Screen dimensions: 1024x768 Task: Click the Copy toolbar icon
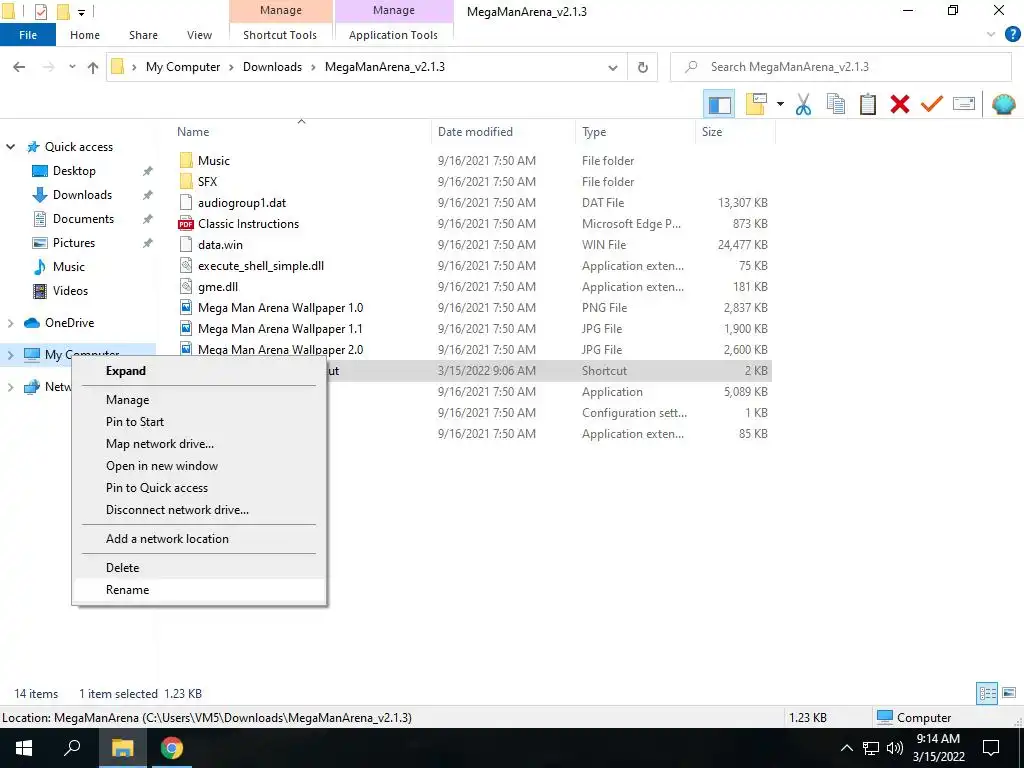(836, 104)
